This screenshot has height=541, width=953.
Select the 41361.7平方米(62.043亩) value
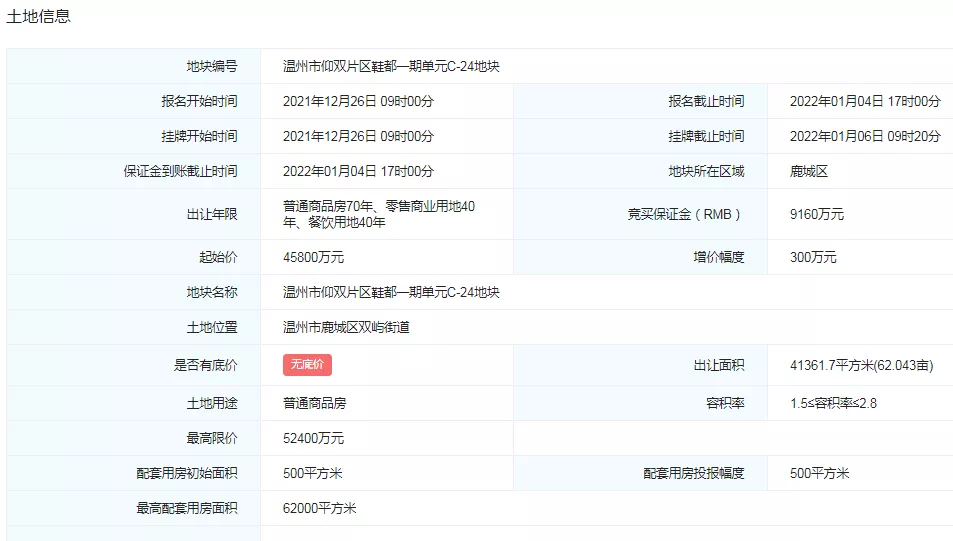(x=861, y=365)
